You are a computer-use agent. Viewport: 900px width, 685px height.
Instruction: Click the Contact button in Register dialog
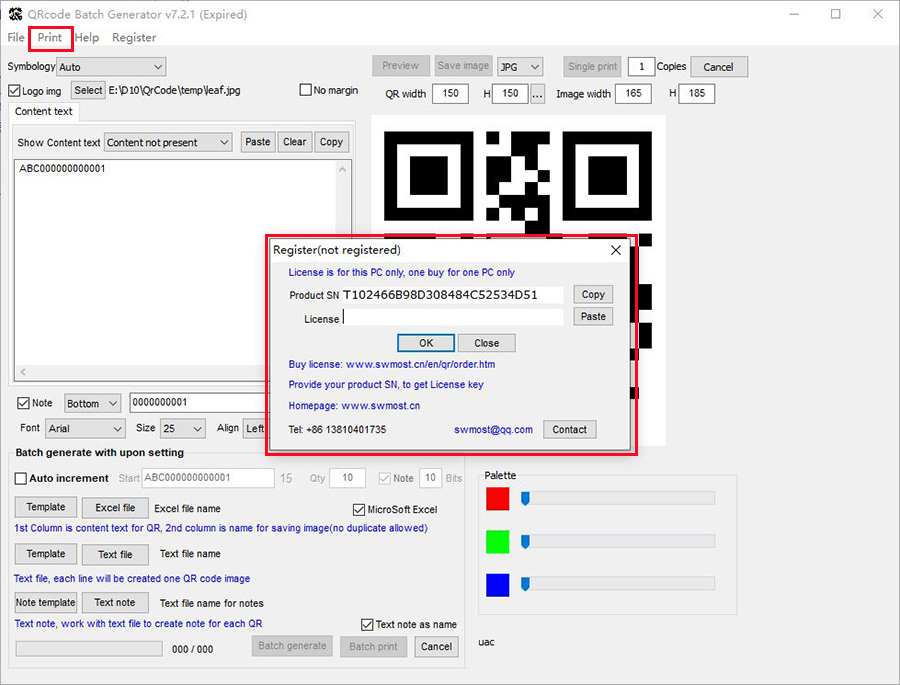coord(569,429)
